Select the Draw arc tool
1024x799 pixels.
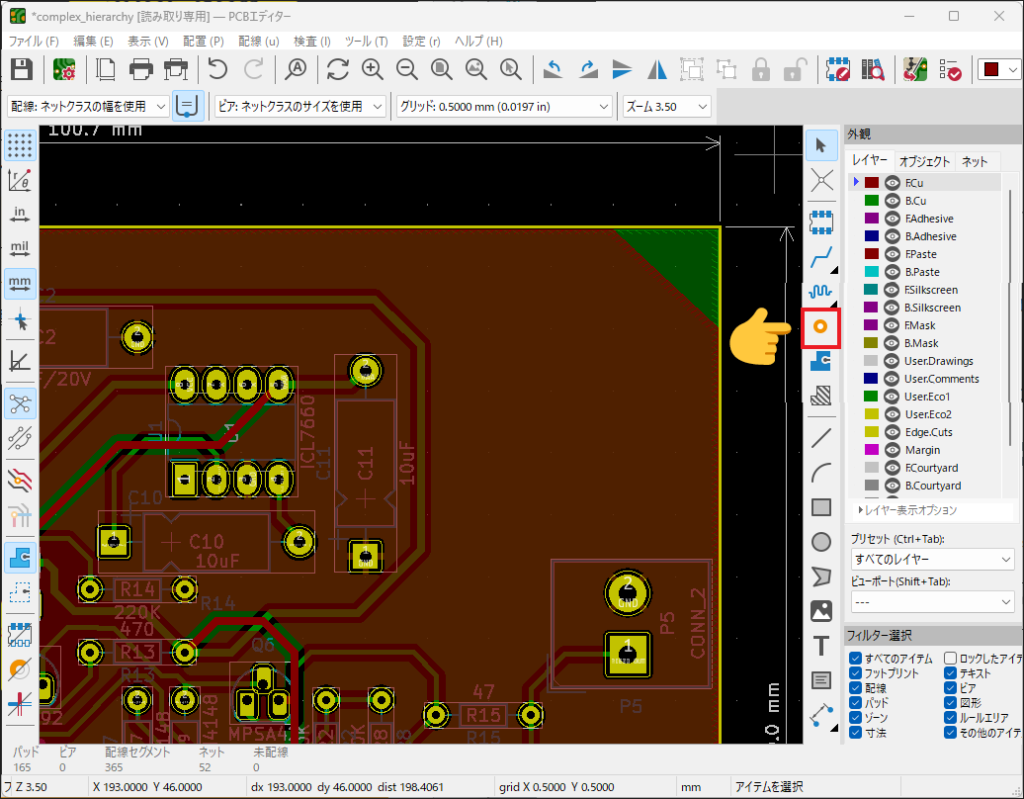pyautogui.click(x=821, y=472)
